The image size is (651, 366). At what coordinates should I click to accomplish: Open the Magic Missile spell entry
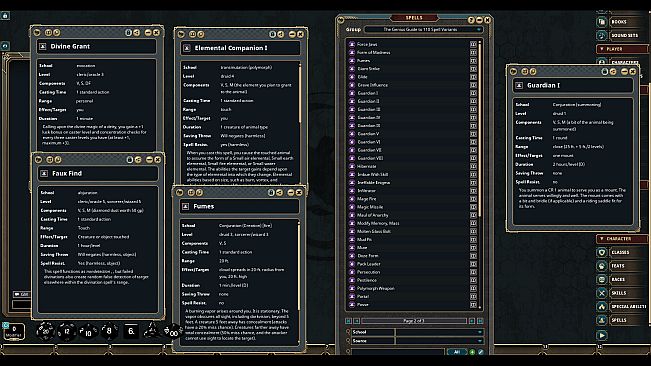click(370, 207)
